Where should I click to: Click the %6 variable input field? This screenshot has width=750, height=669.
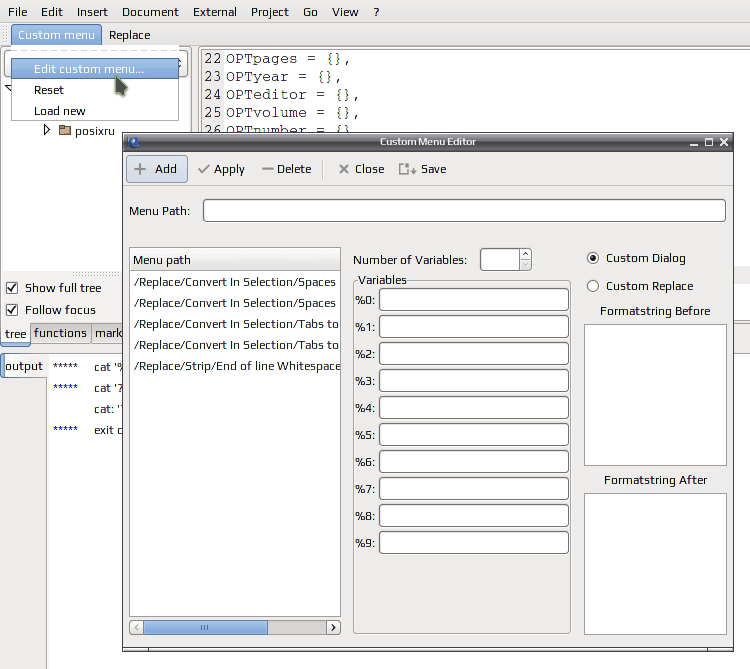[x=474, y=462]
